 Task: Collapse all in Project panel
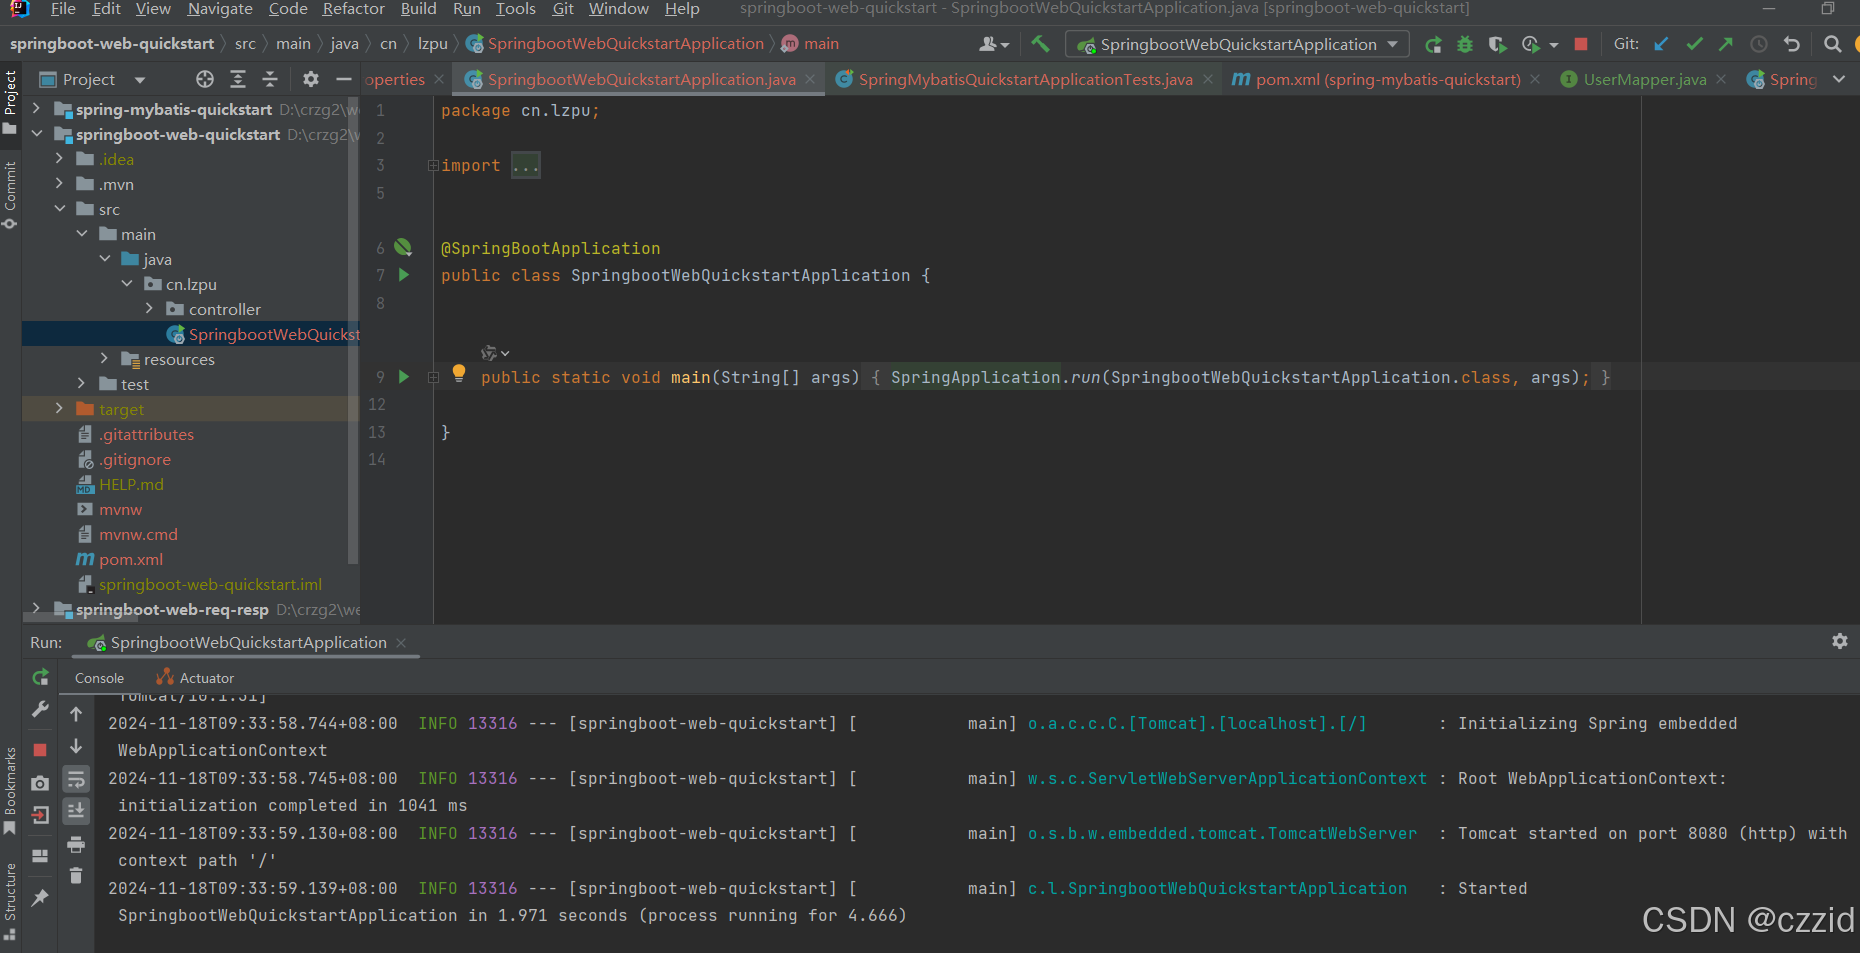pyautogui.click(x=270, y=79)
